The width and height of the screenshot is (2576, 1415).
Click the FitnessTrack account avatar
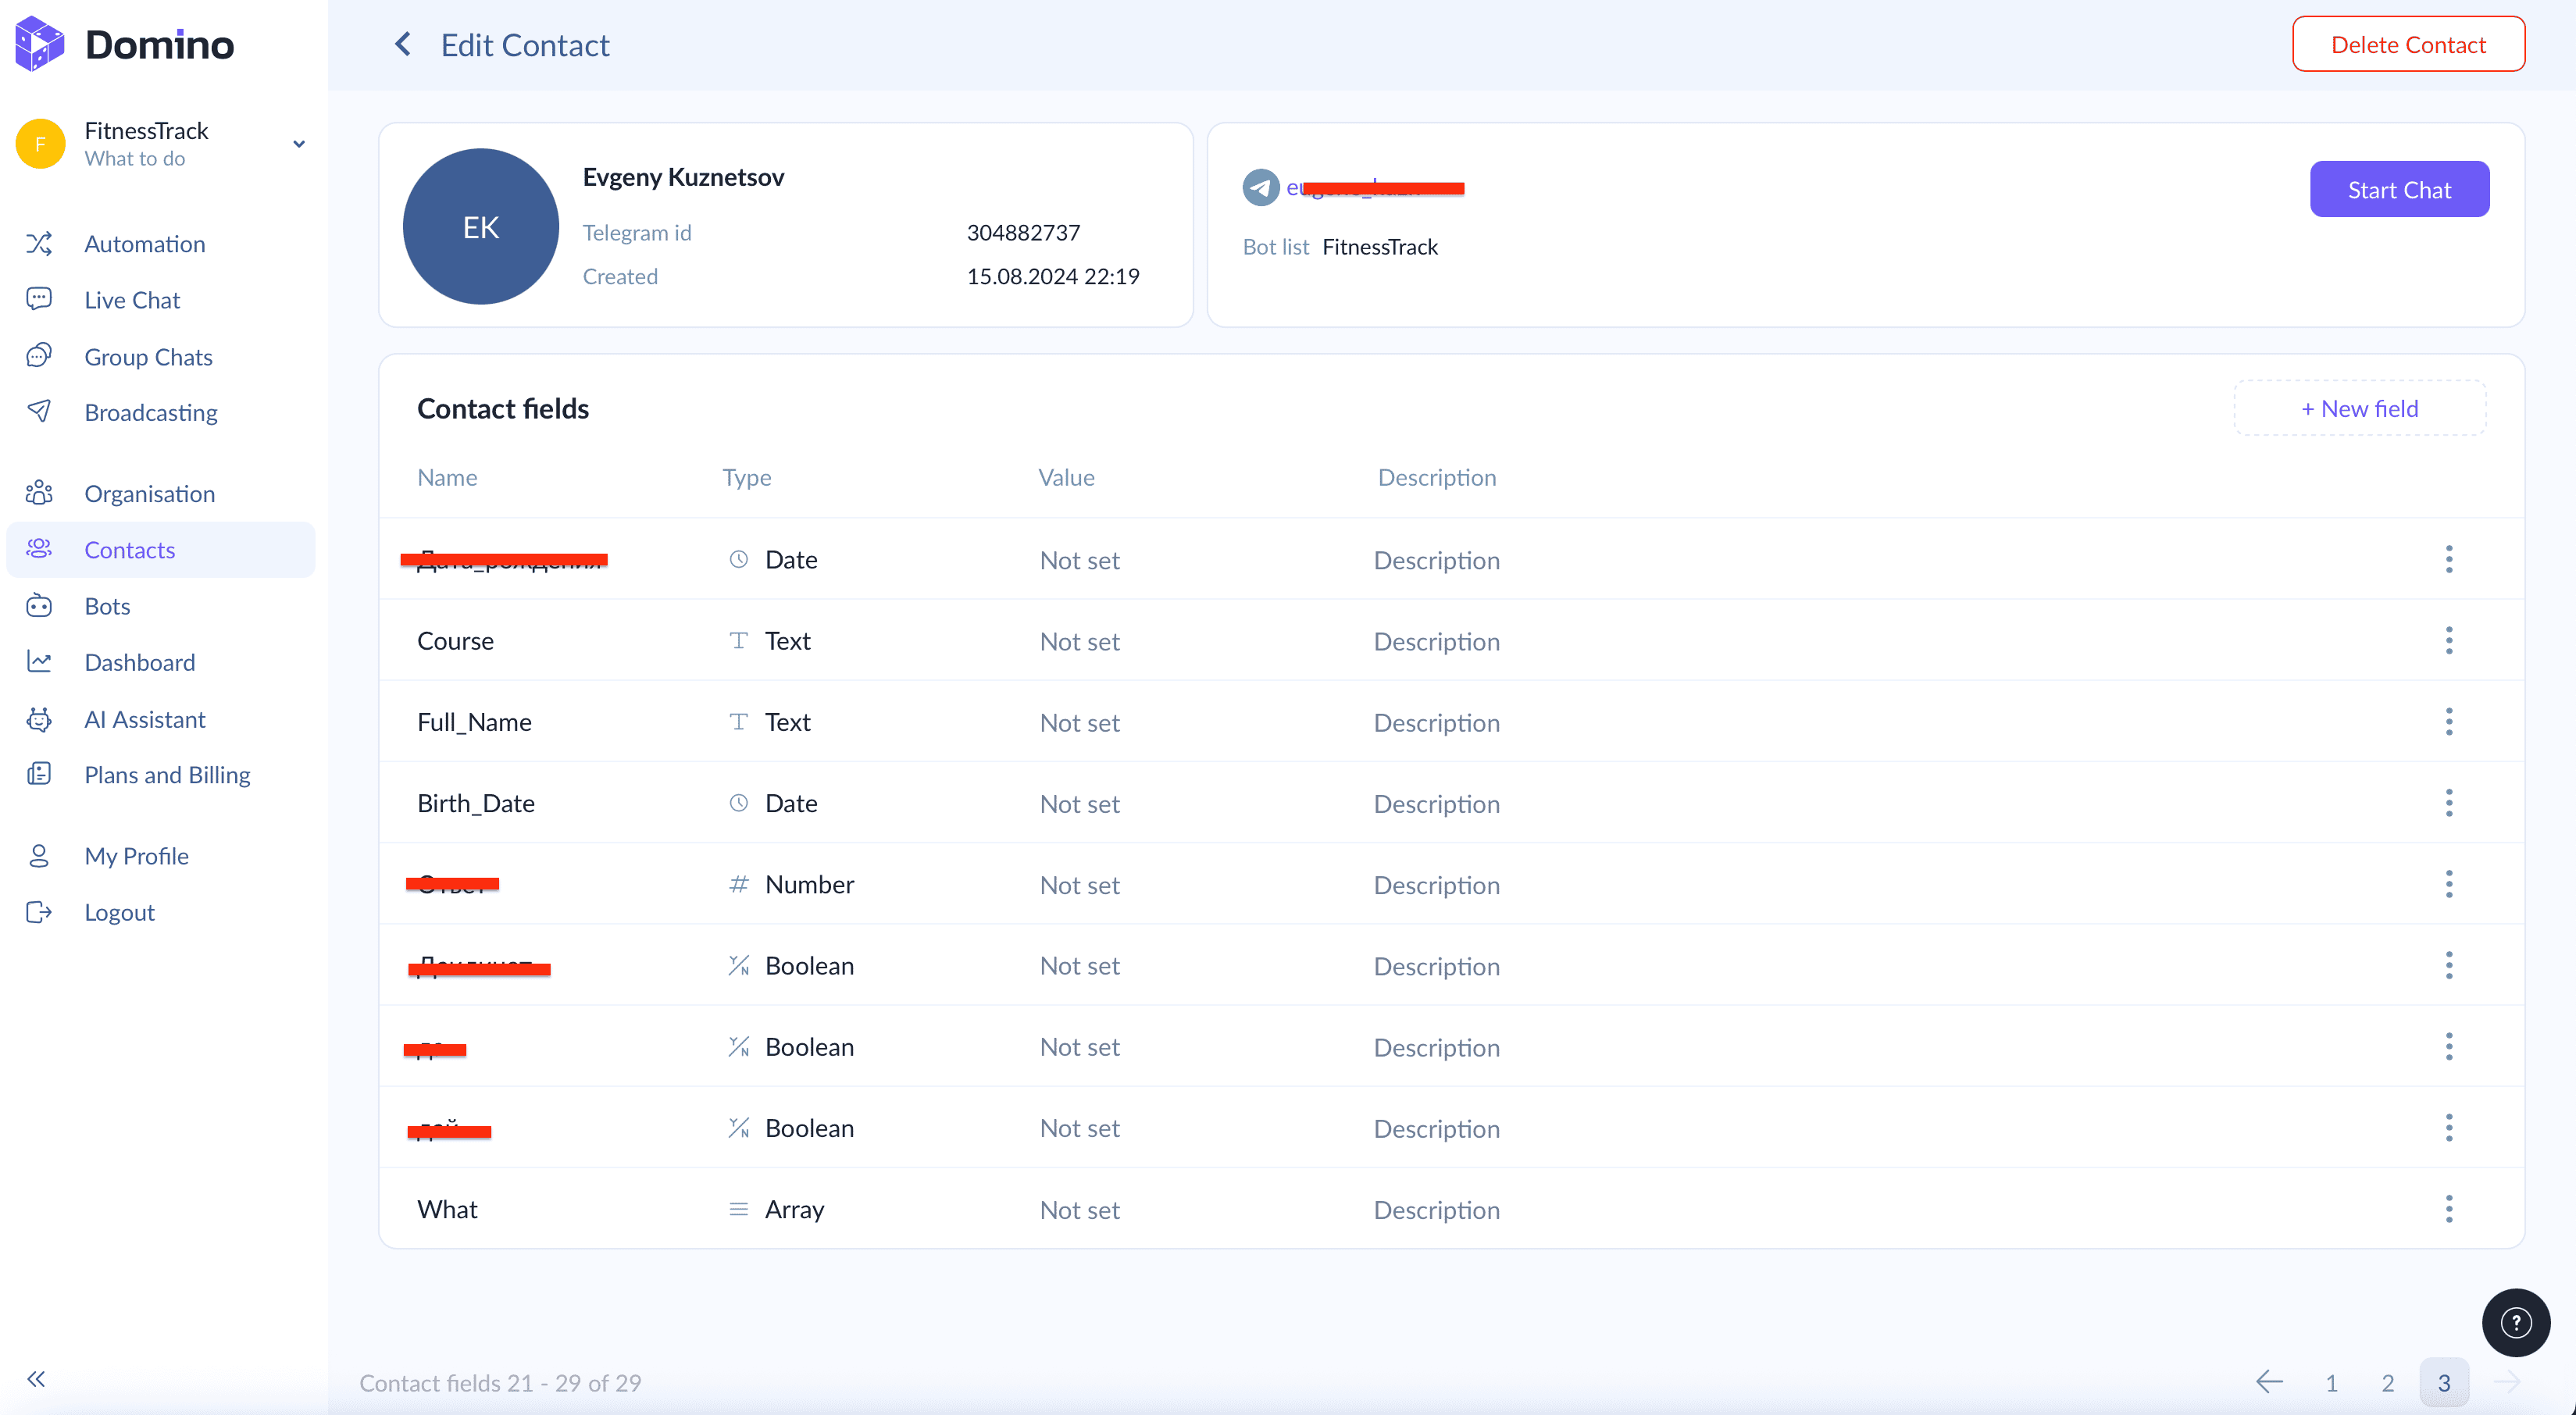(40, 144)
